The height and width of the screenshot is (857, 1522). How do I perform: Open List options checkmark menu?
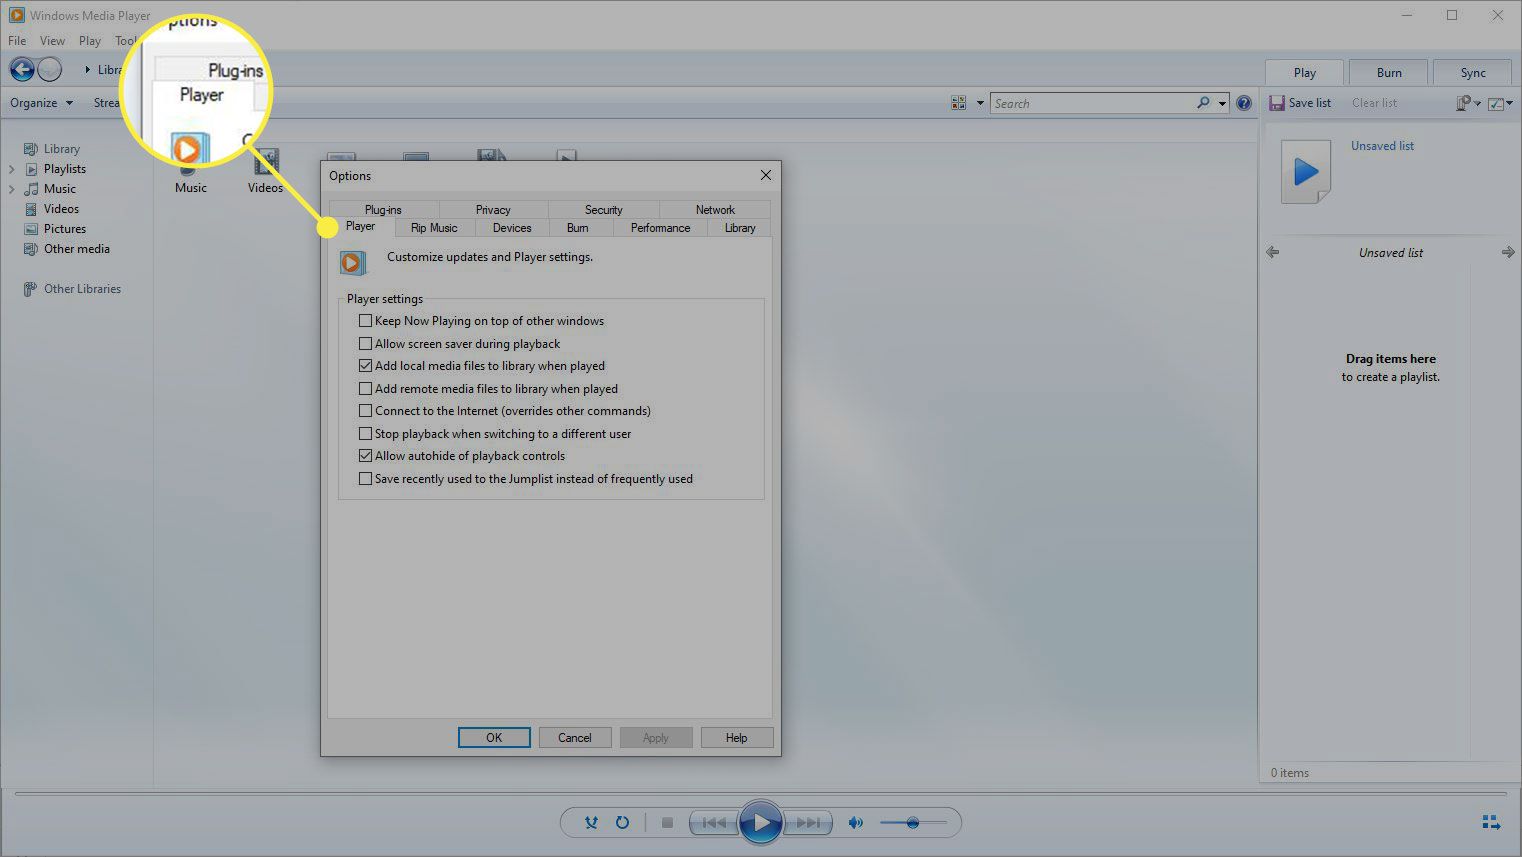pos(1500,103)
